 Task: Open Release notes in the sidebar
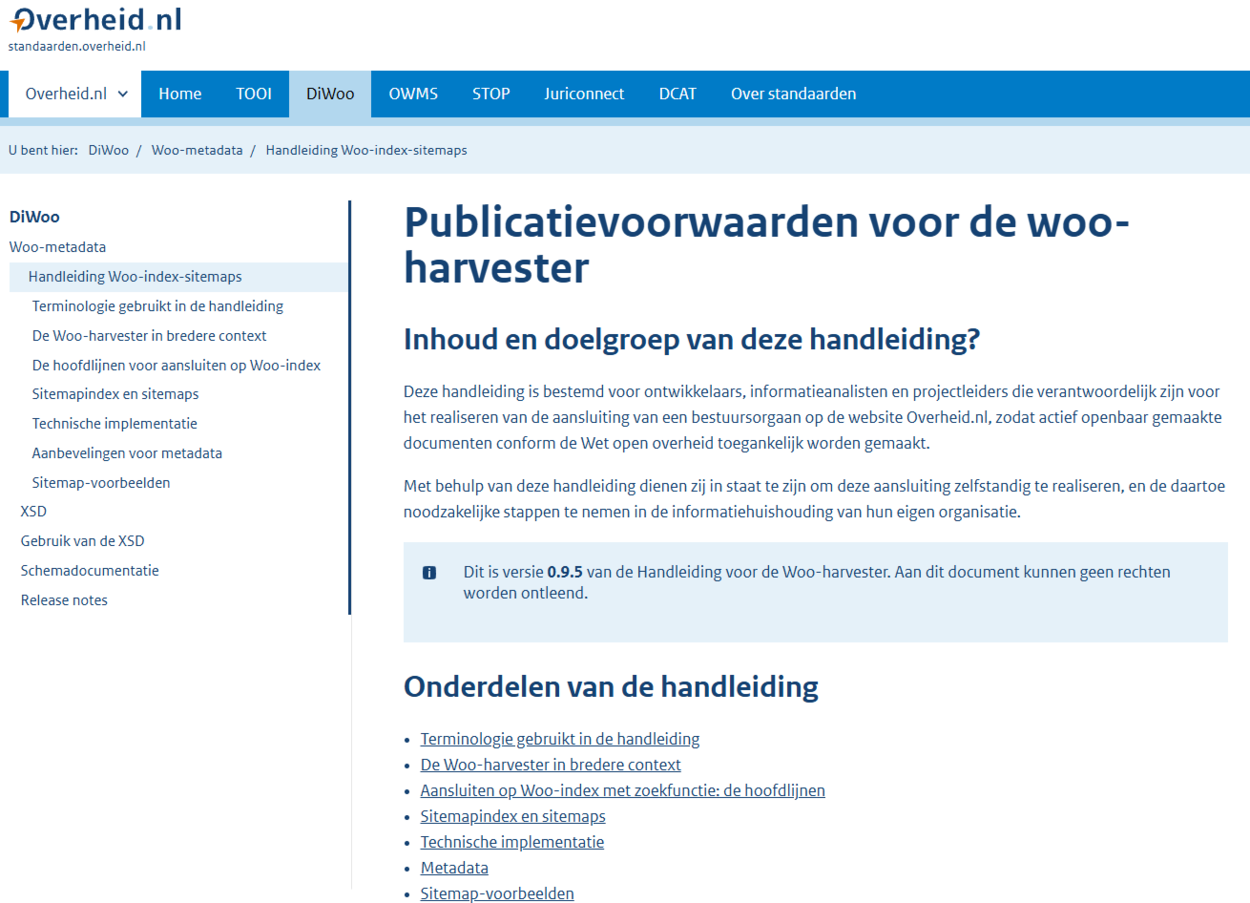click(64, 600)
